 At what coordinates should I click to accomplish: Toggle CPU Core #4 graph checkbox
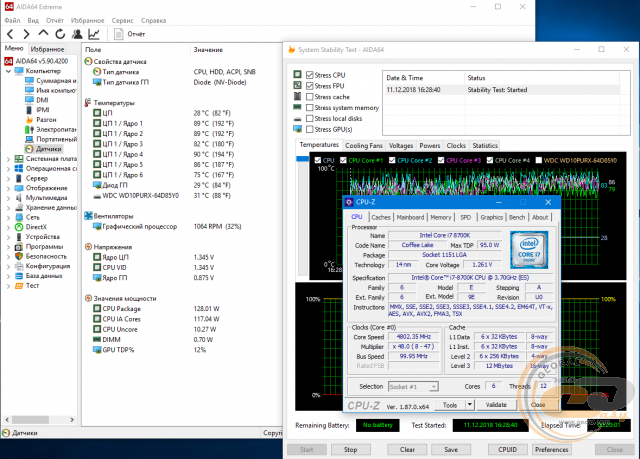[x=490, y=160]
